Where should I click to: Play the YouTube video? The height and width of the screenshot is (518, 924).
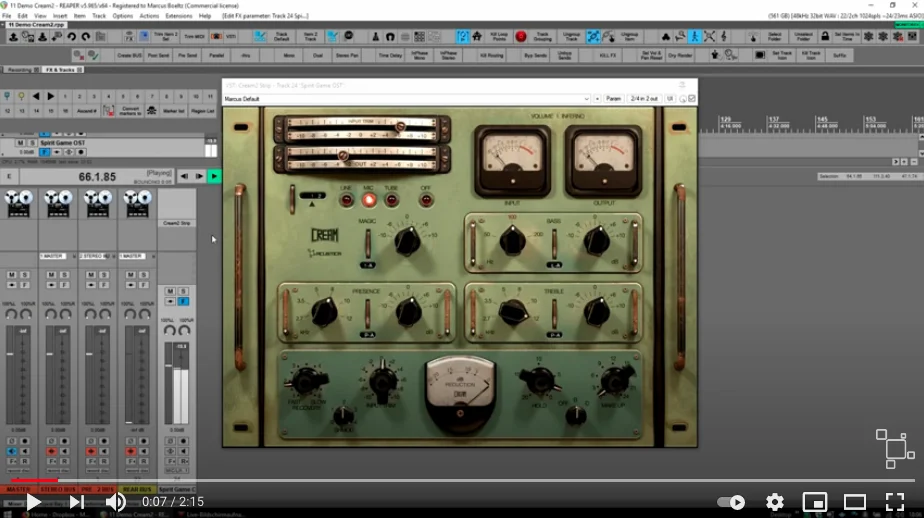click(33, 502)
